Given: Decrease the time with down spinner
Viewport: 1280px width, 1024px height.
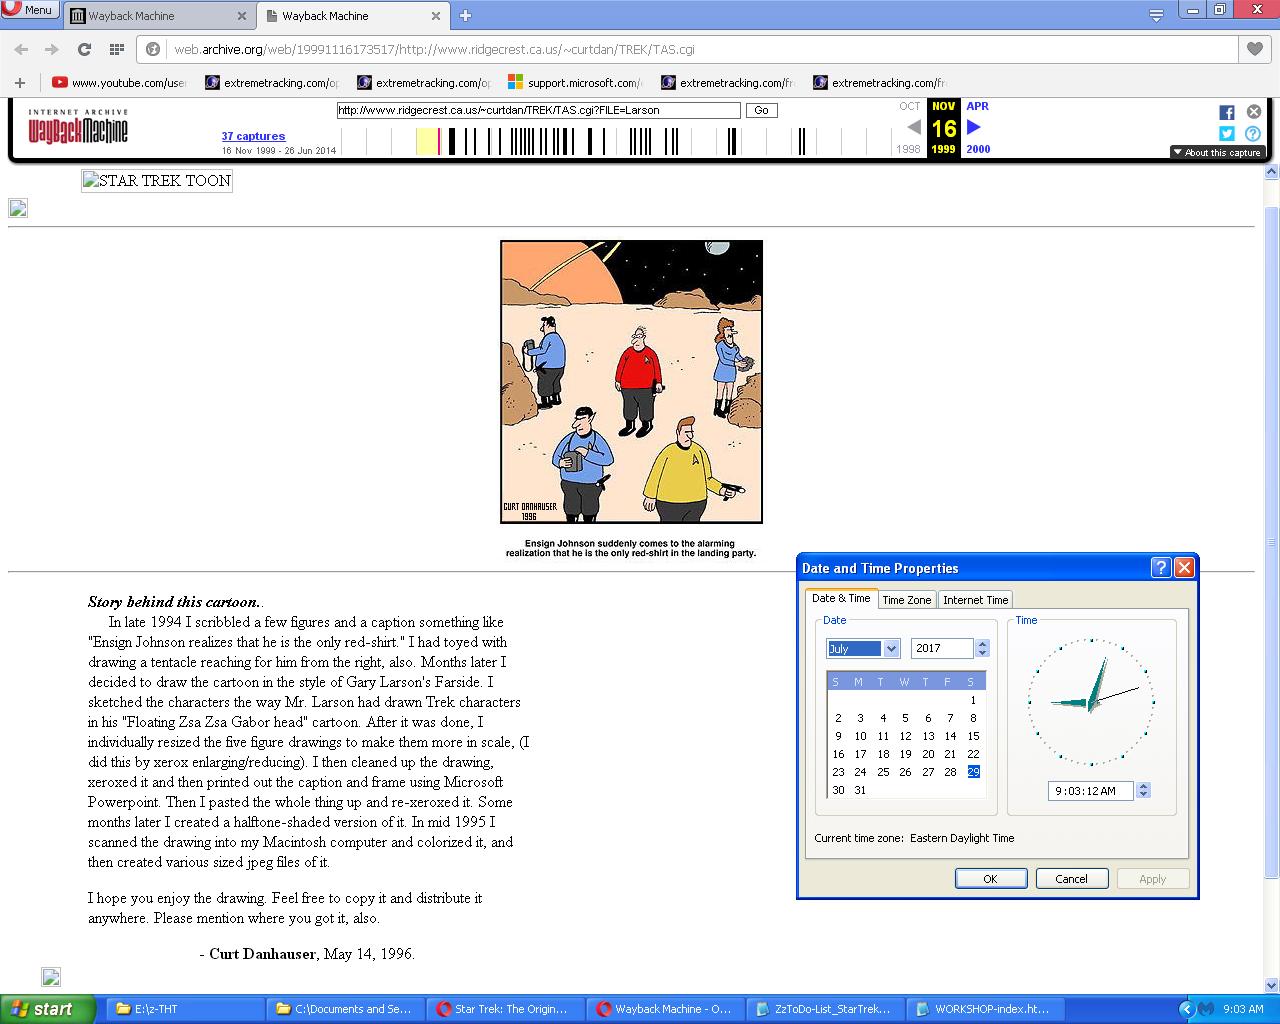Looking at the screenshot, I should pyautogui.click(x=1143, y=795).
